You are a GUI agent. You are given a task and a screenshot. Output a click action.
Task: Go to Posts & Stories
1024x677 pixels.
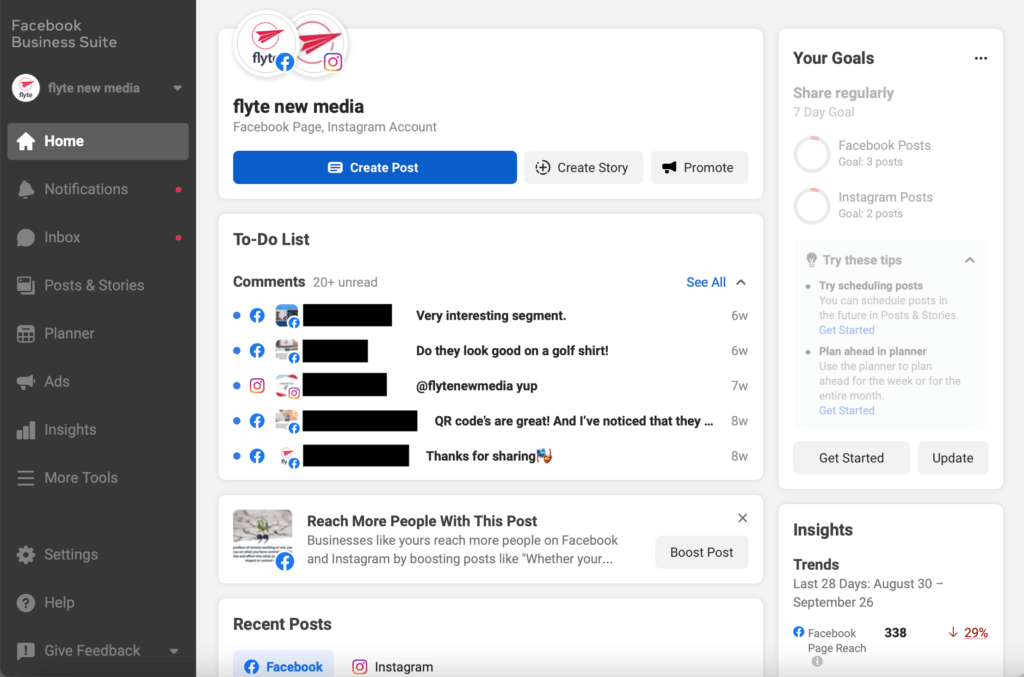(97, 285)
